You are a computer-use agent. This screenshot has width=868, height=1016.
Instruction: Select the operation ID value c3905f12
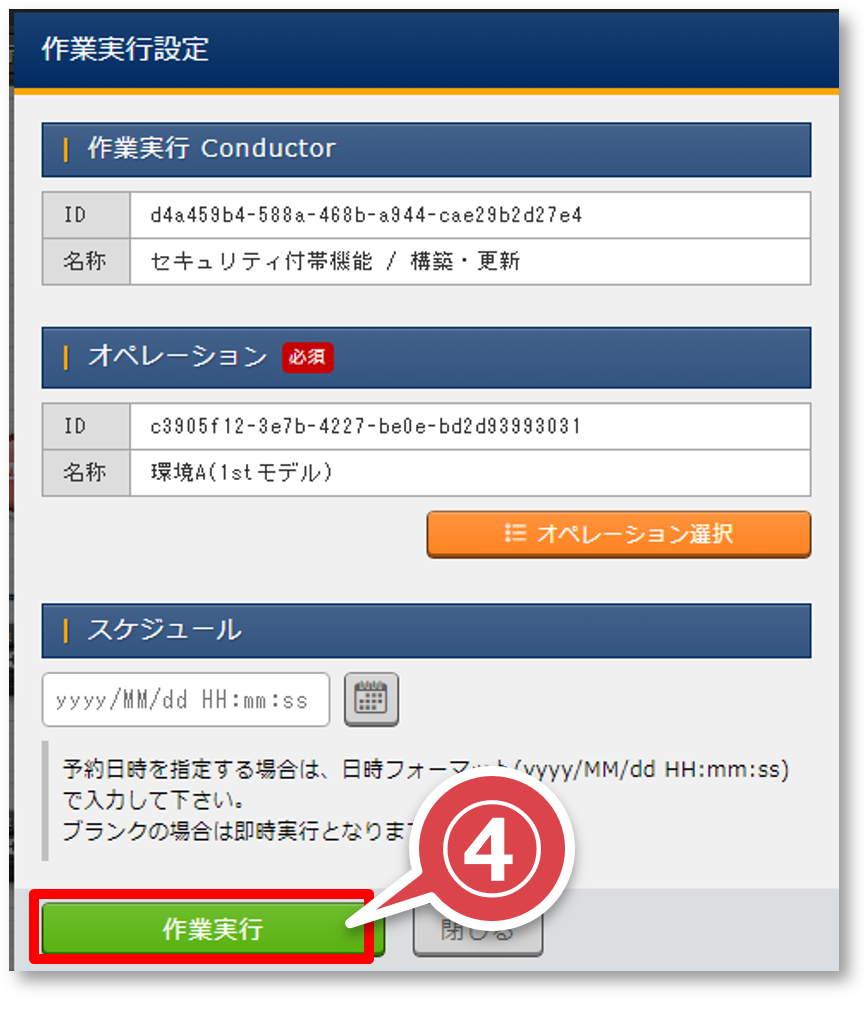coord(365,426)
